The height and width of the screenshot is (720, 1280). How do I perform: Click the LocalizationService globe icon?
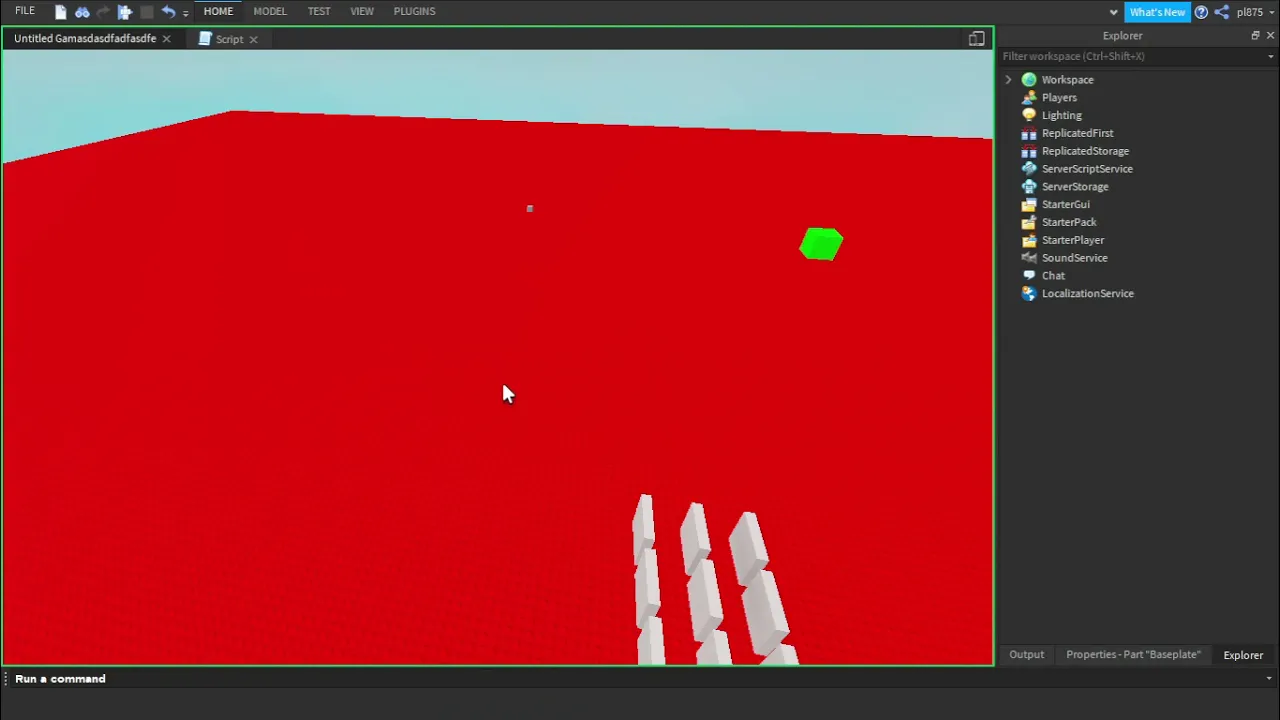point(1029,294)
